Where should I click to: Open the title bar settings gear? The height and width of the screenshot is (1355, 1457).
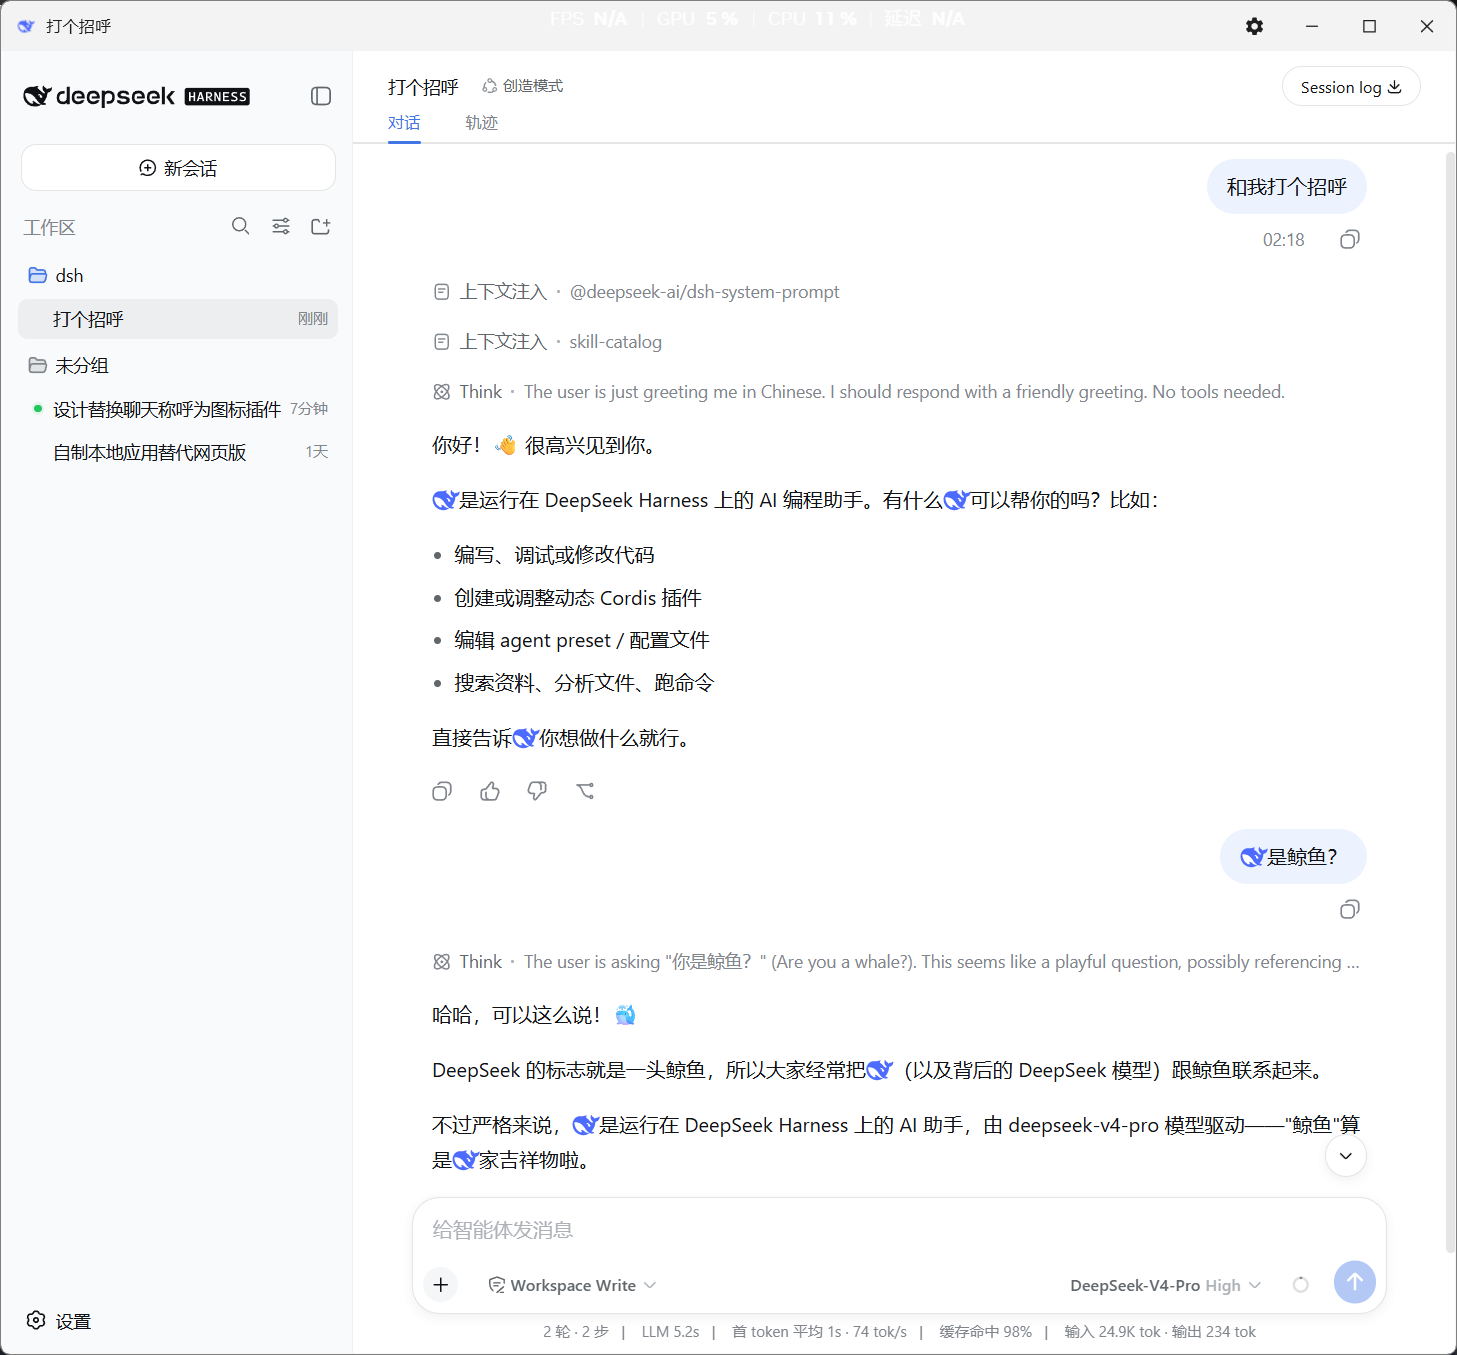1254,27
